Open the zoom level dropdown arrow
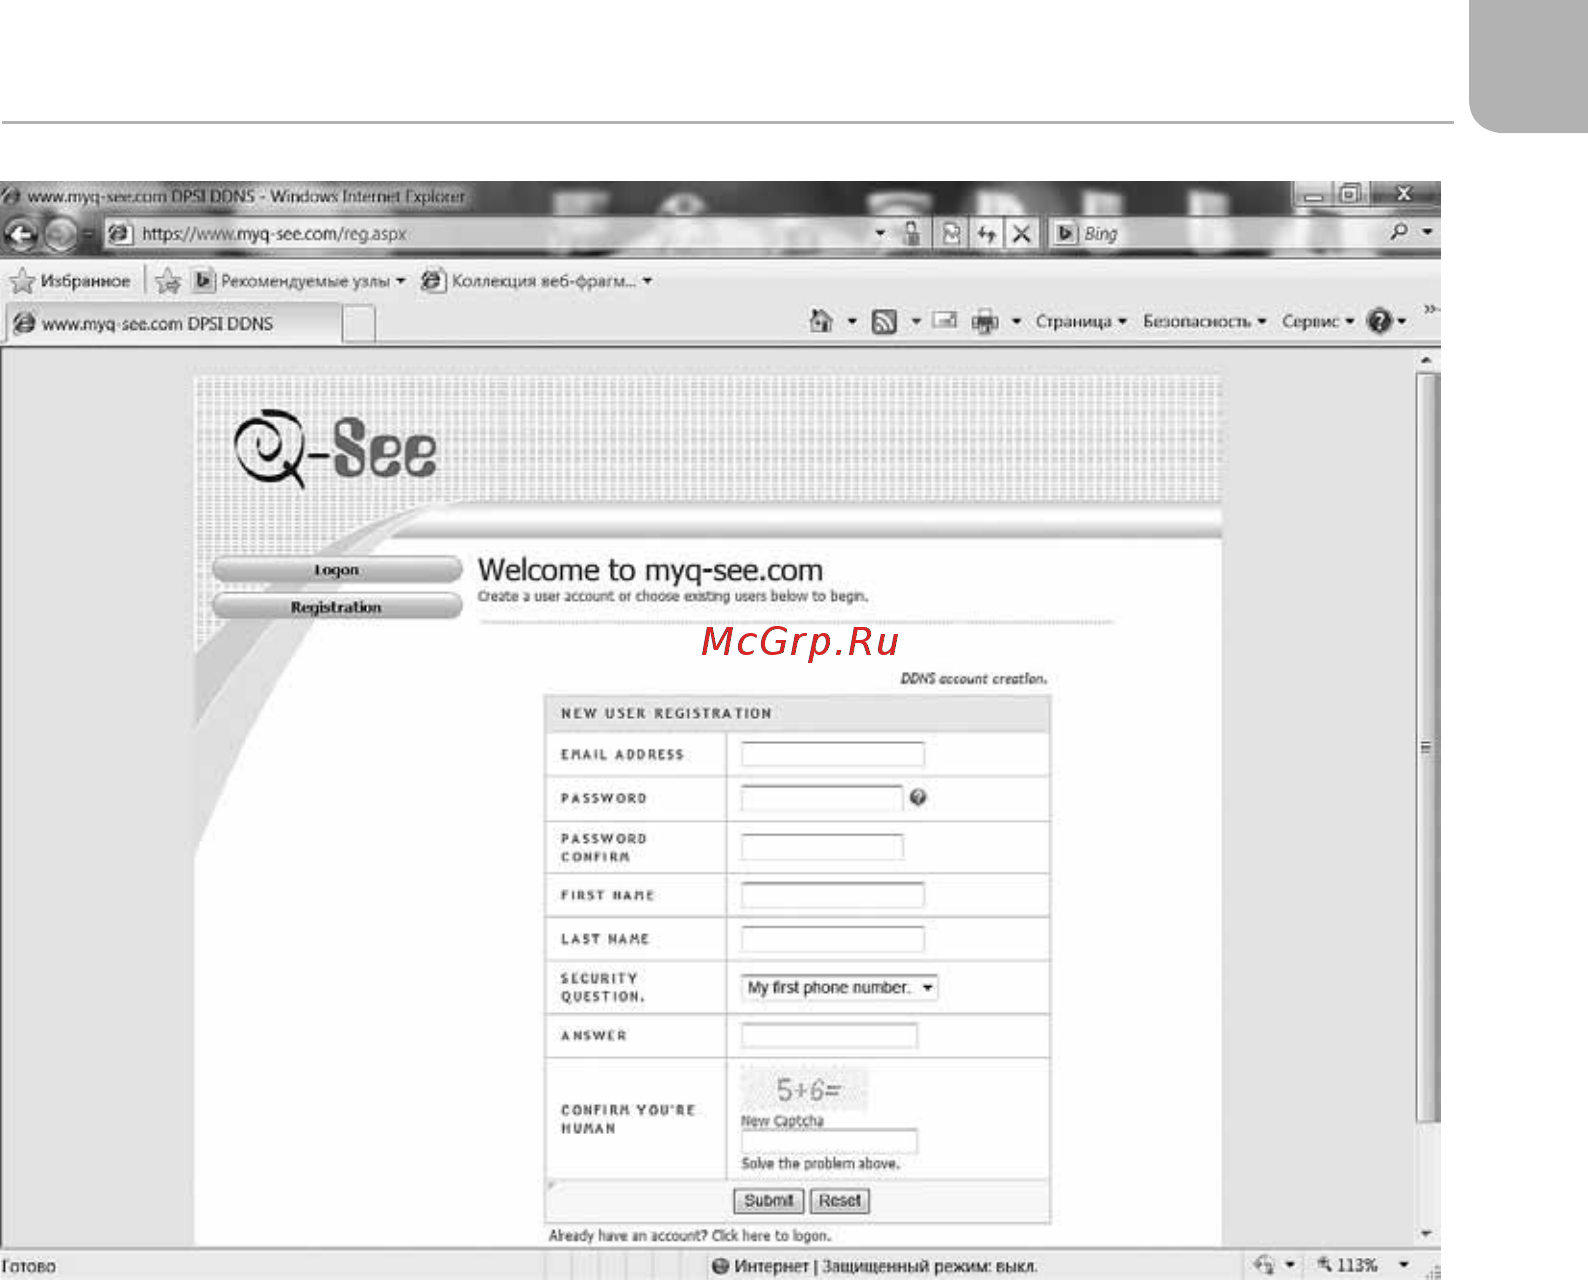The width and height of the screenshot is (1588, 1280). click(x=1404, y=1265)
